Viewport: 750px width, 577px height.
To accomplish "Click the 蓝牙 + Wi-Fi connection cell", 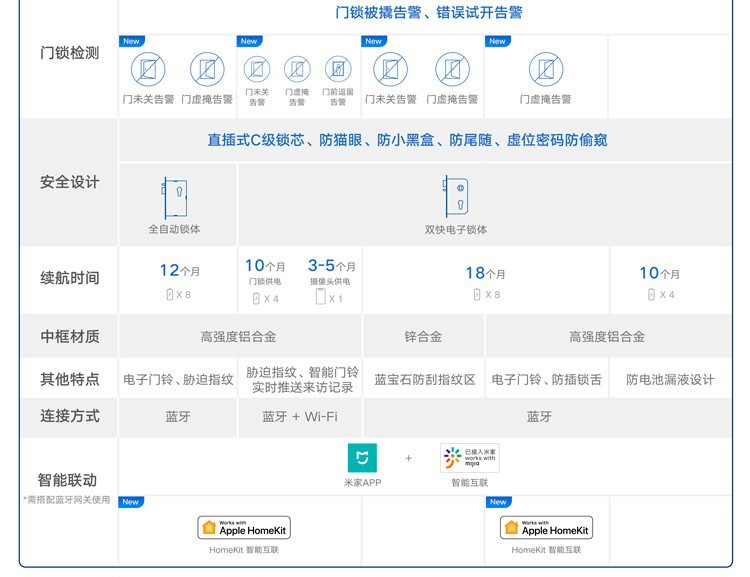I will coord(300,416).
